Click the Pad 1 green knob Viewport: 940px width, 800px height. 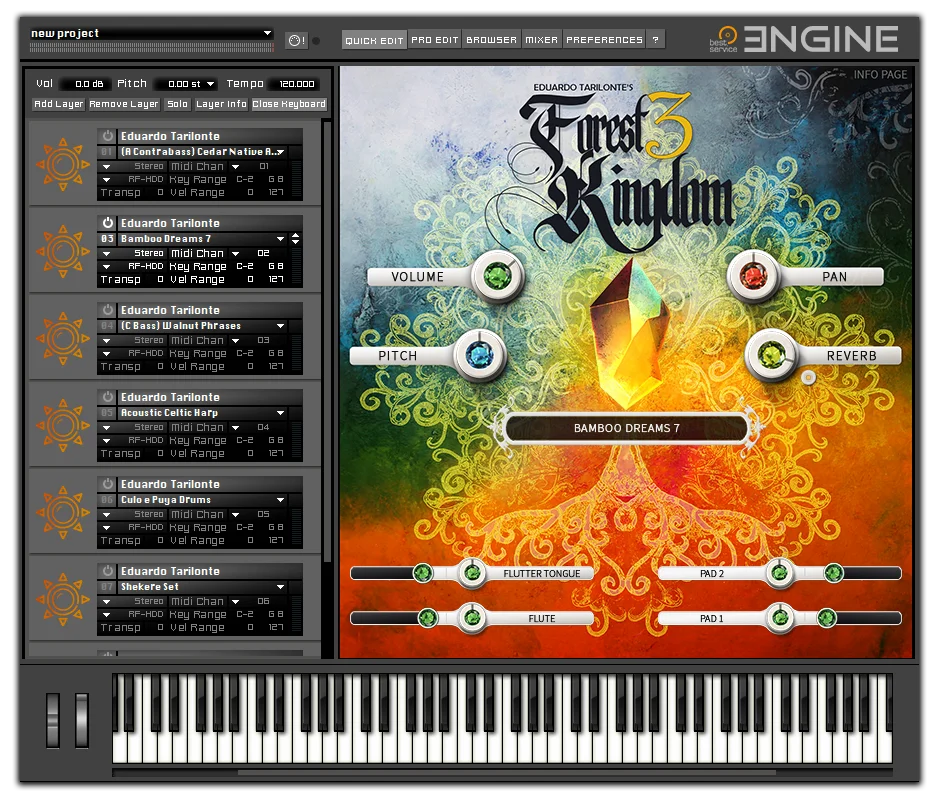tap(780, 617)
